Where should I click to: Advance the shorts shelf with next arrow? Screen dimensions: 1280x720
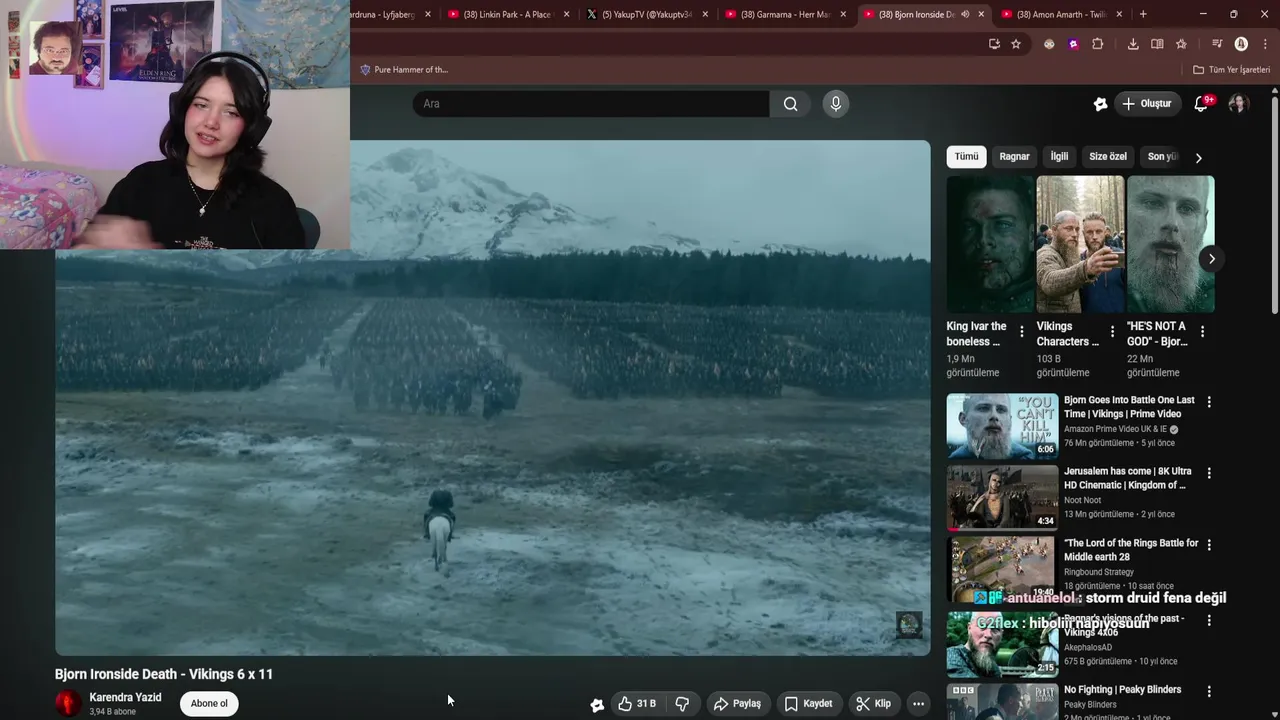click(x=1211, y=259)
